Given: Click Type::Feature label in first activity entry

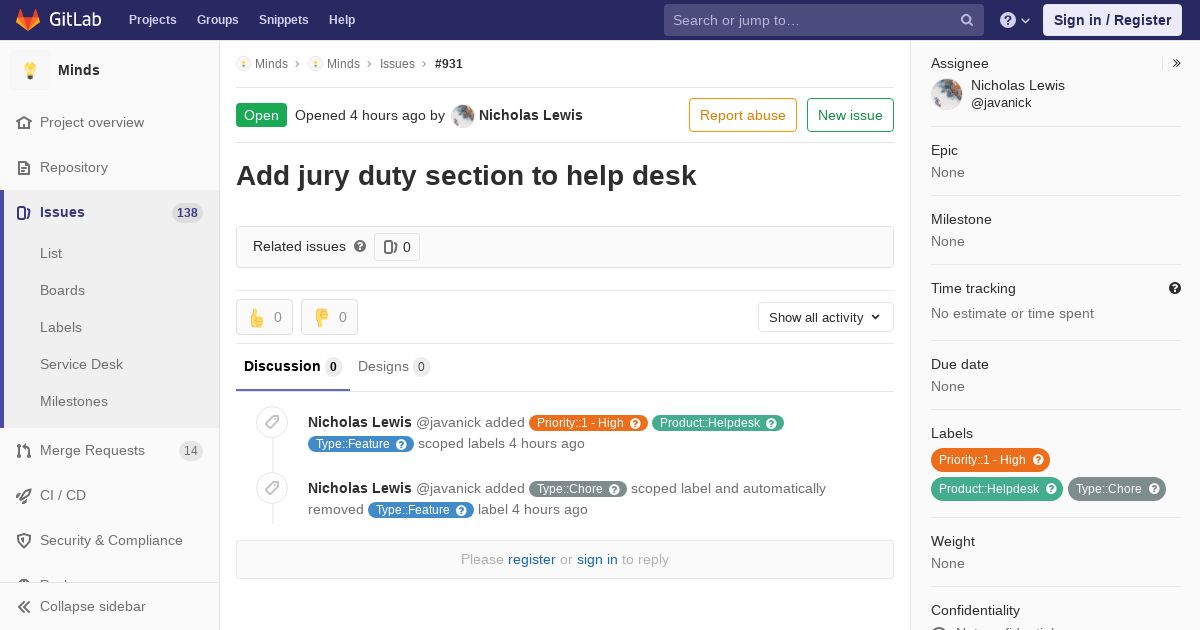Looking at the screenshot, I should [361, 444].
